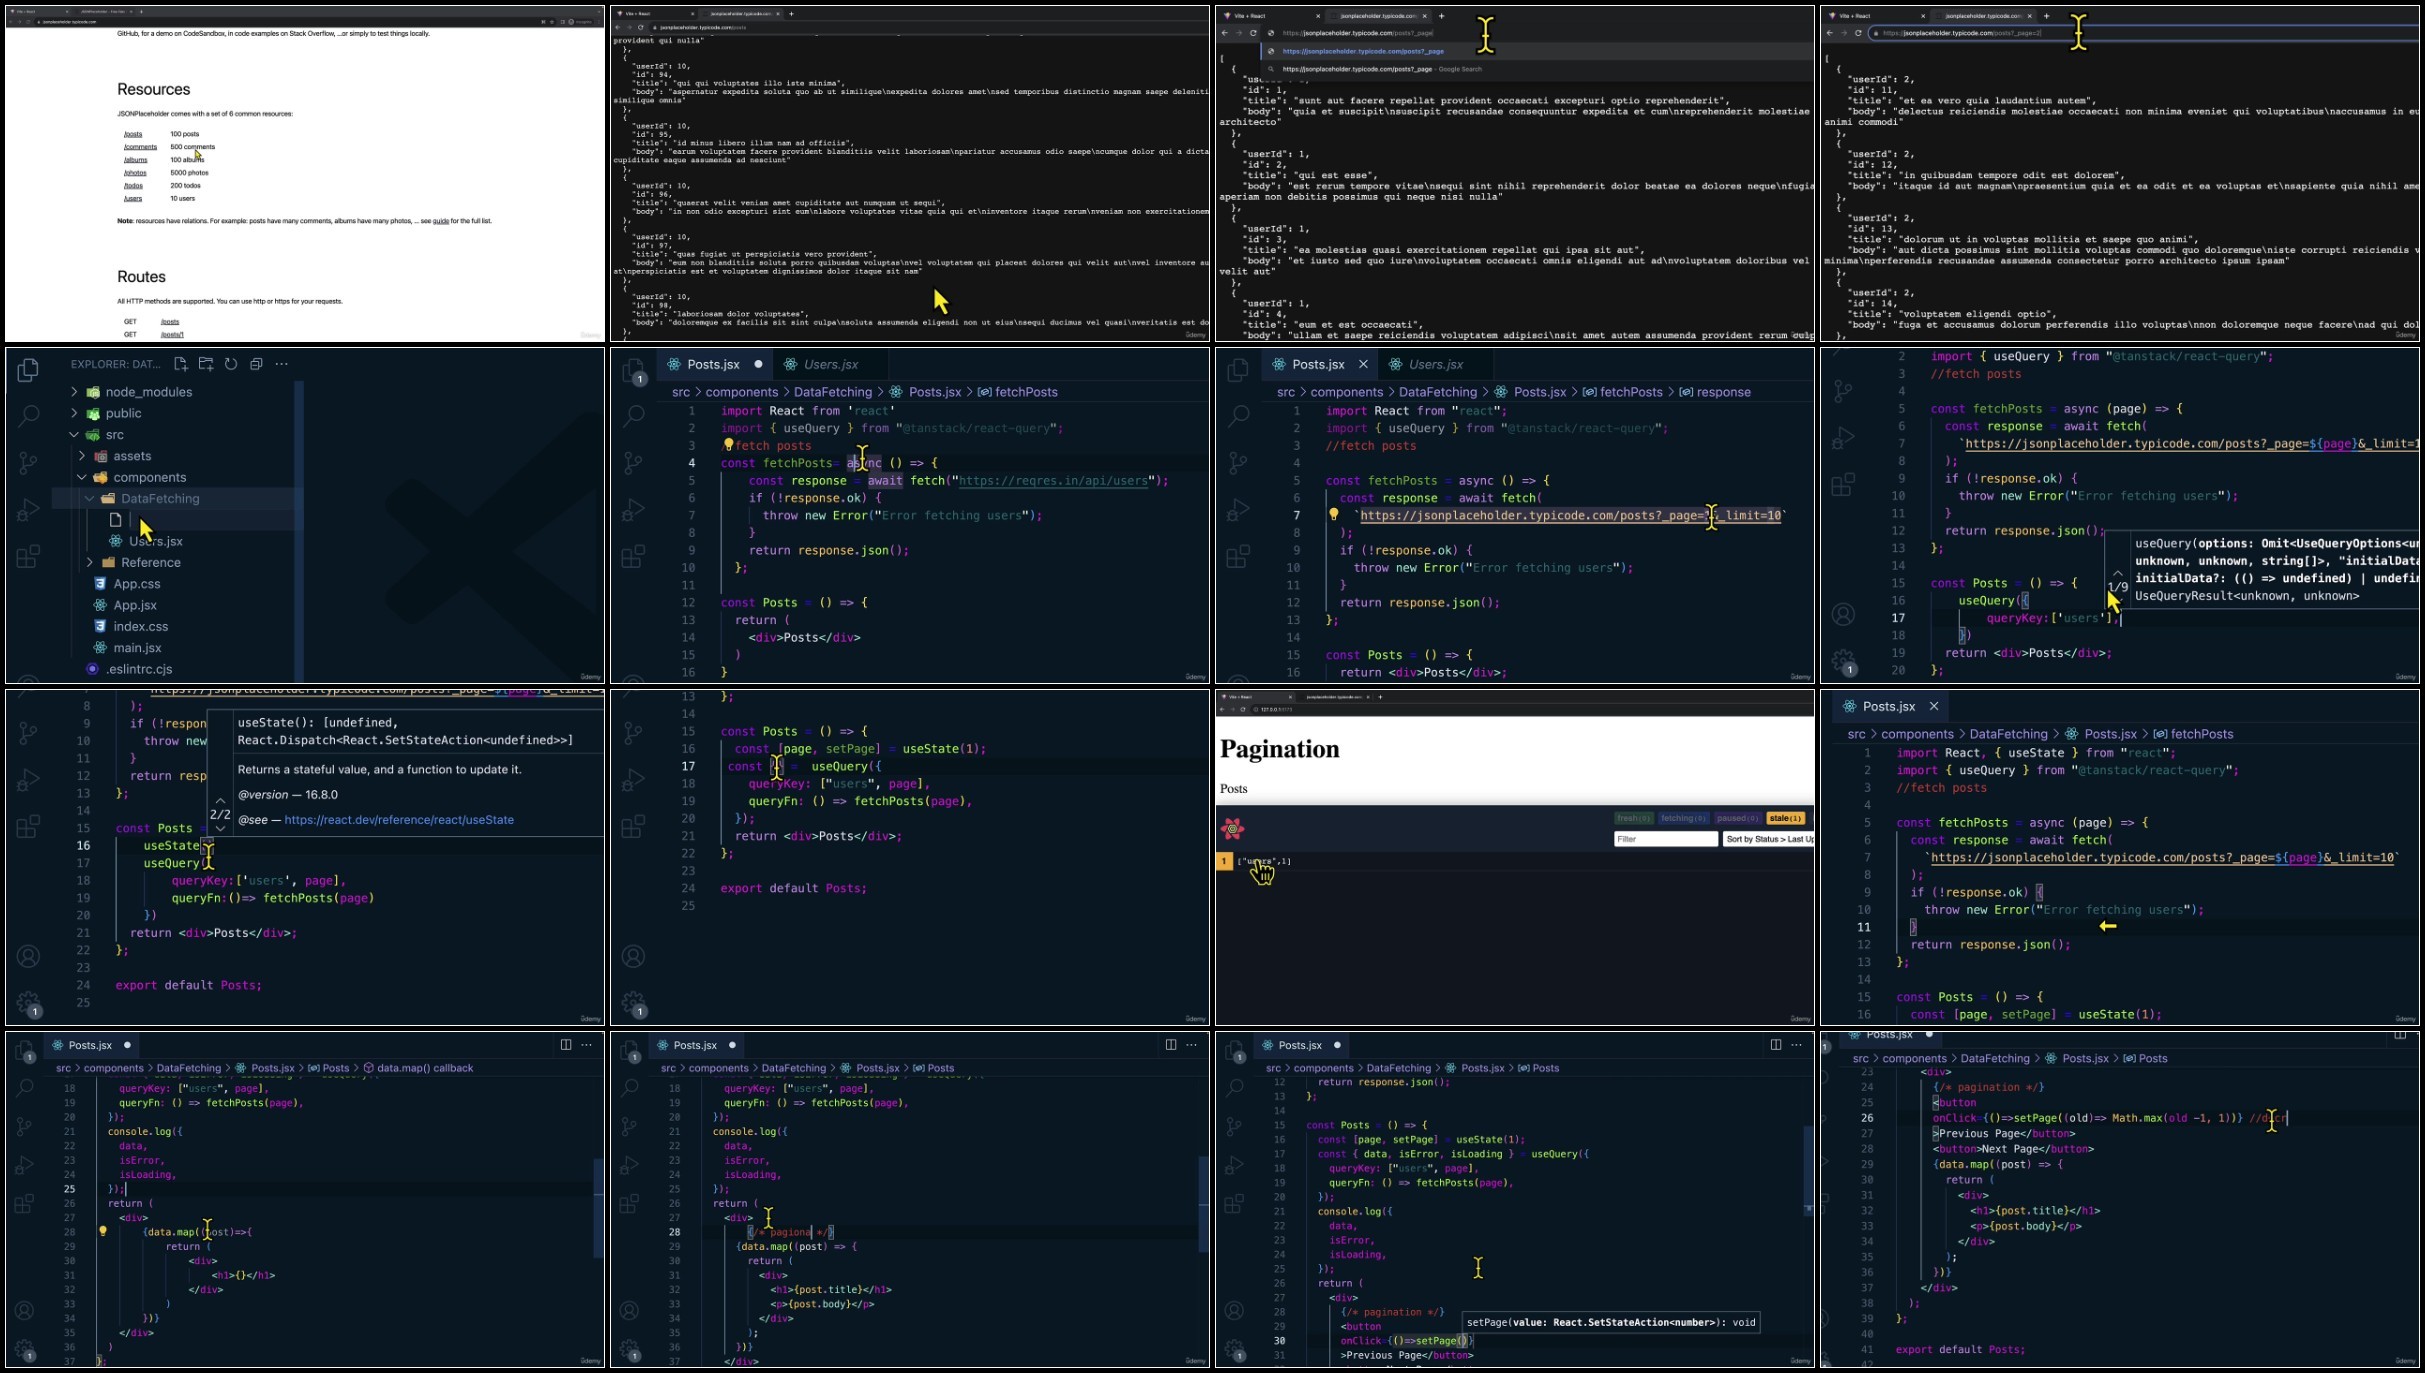Screen dimensions: 2425x1373
Task: Open Users.jsx in the Explorer tree
Action: (156, 541)
